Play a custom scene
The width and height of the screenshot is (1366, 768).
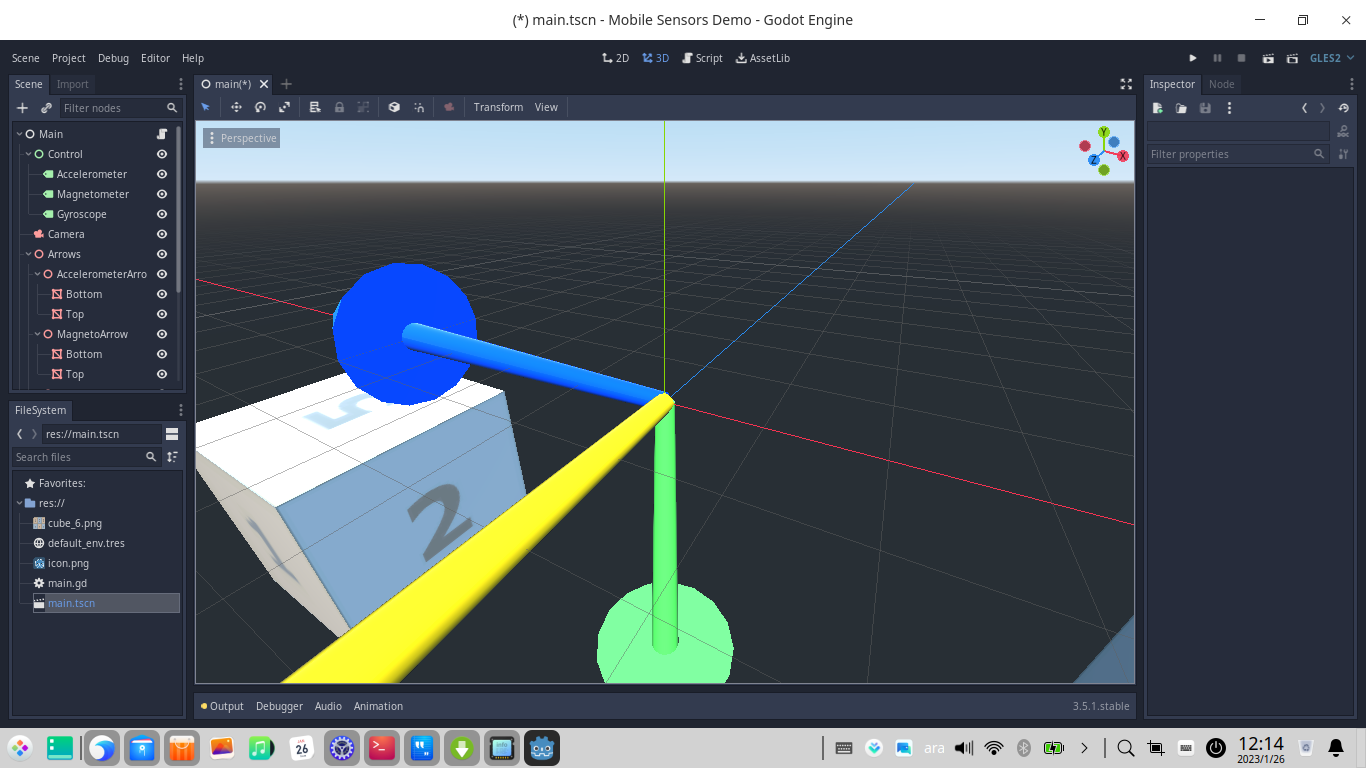(x=1292, y=58)
